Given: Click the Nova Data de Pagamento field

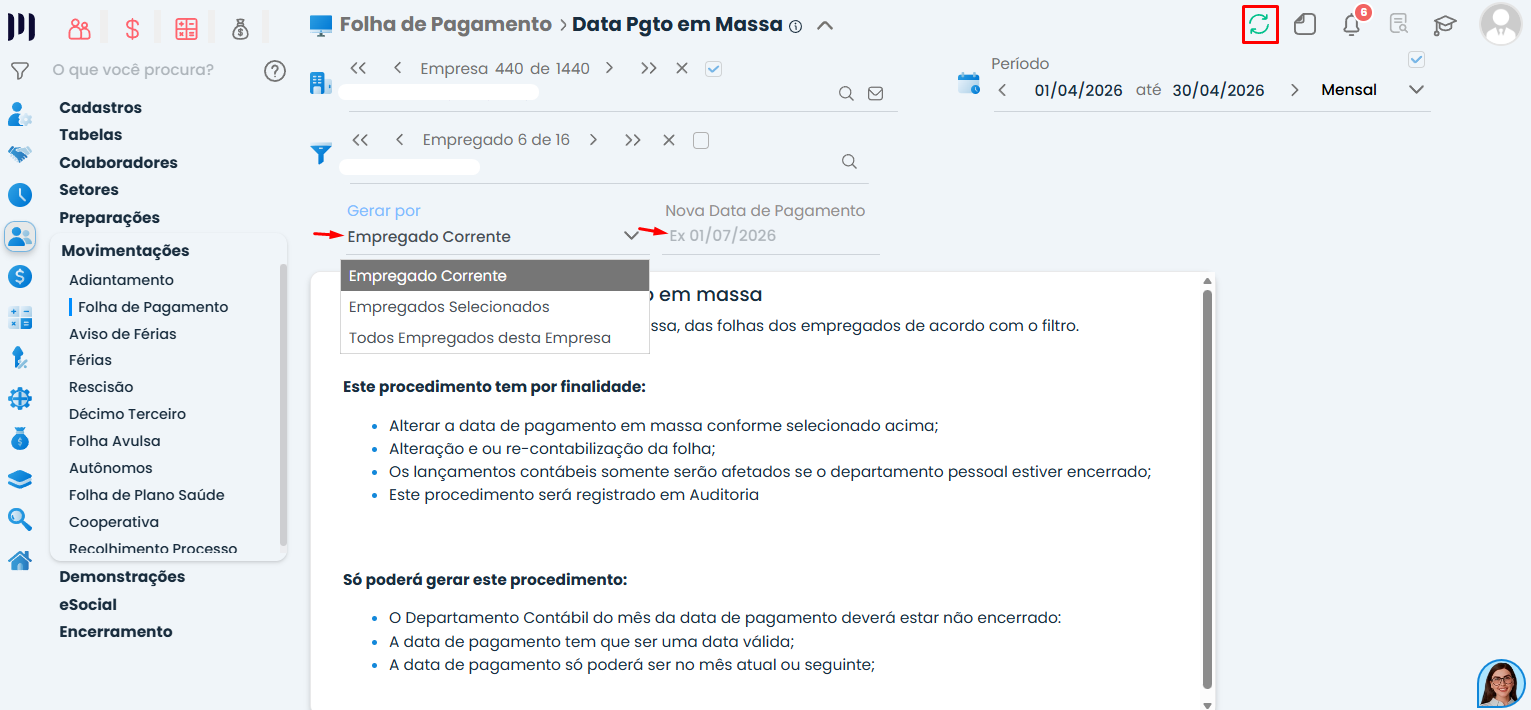Looking at the screenshot, I should [x=772, y=236].
